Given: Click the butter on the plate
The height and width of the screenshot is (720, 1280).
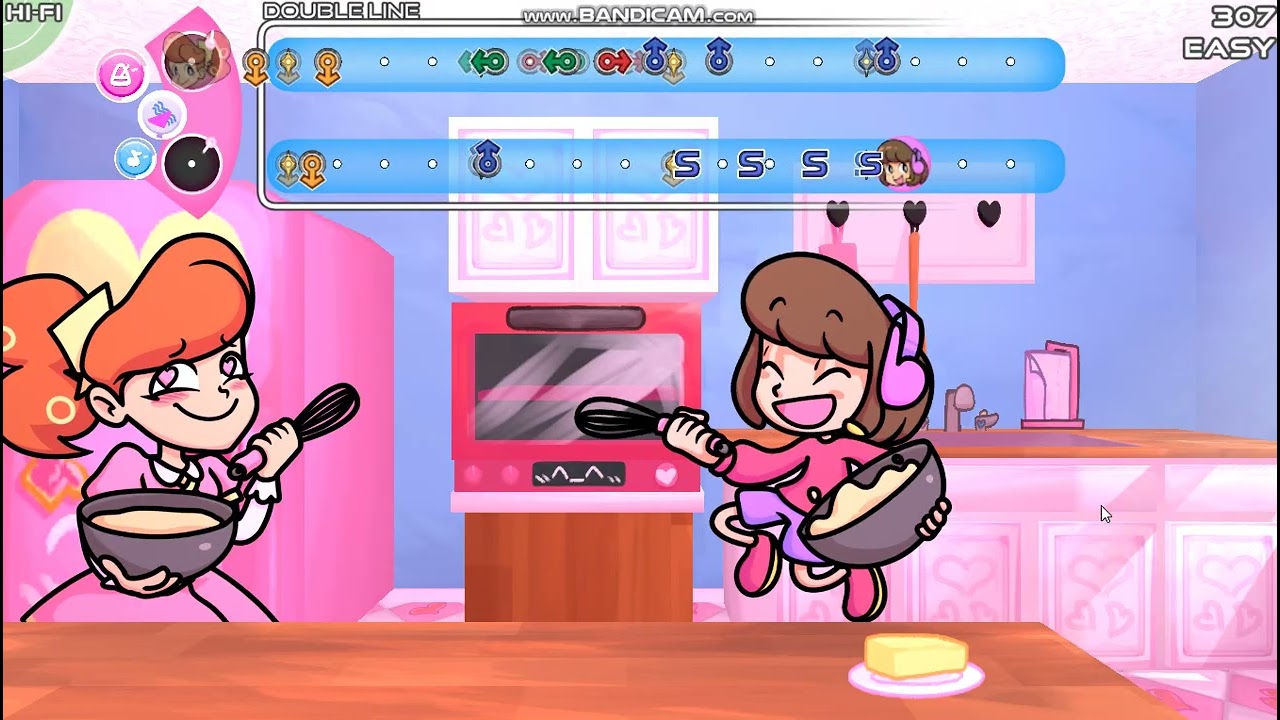Looking at the screenshot, I should click(917, 656).
